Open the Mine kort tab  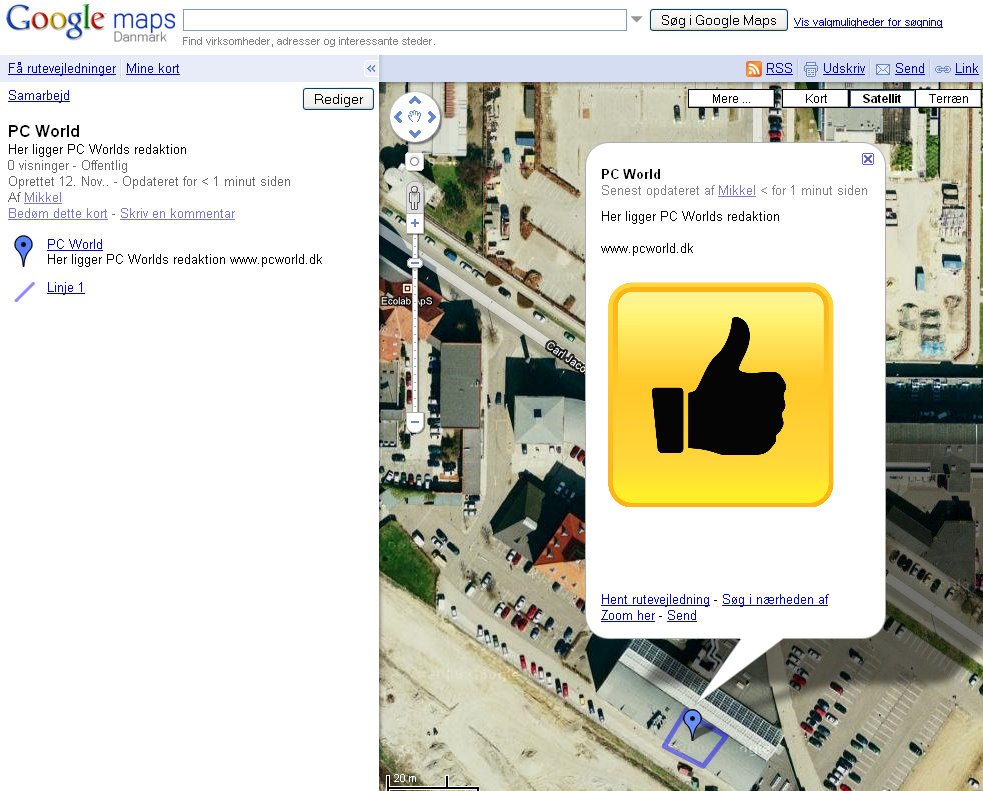coord(152,68)
